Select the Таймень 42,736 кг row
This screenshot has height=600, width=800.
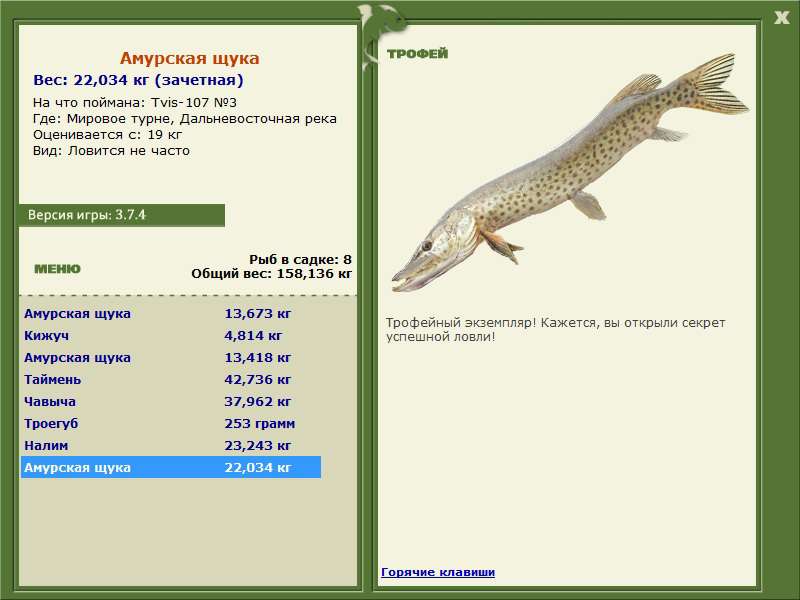pos(170,380)
